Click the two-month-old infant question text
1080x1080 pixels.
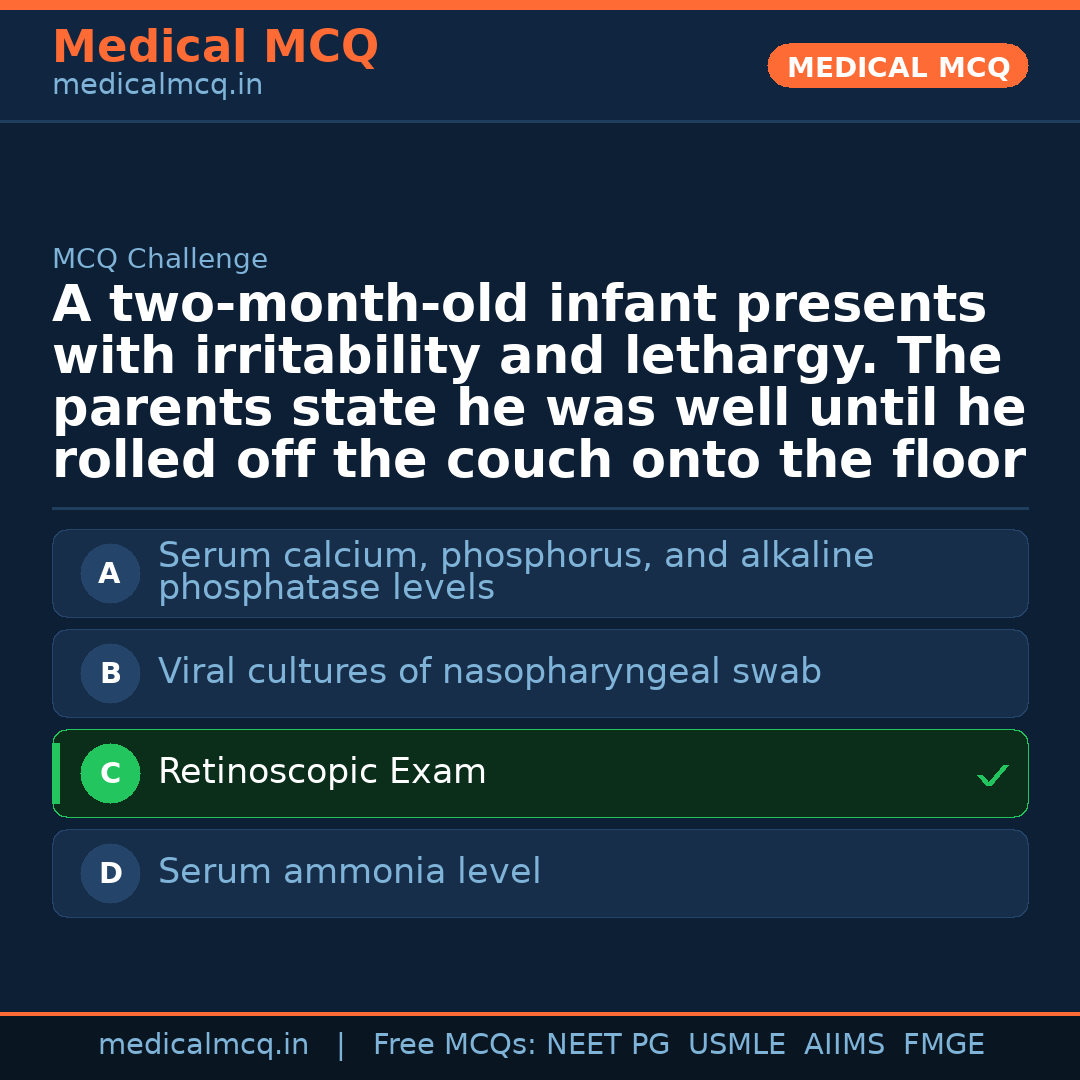coord(539,383)
